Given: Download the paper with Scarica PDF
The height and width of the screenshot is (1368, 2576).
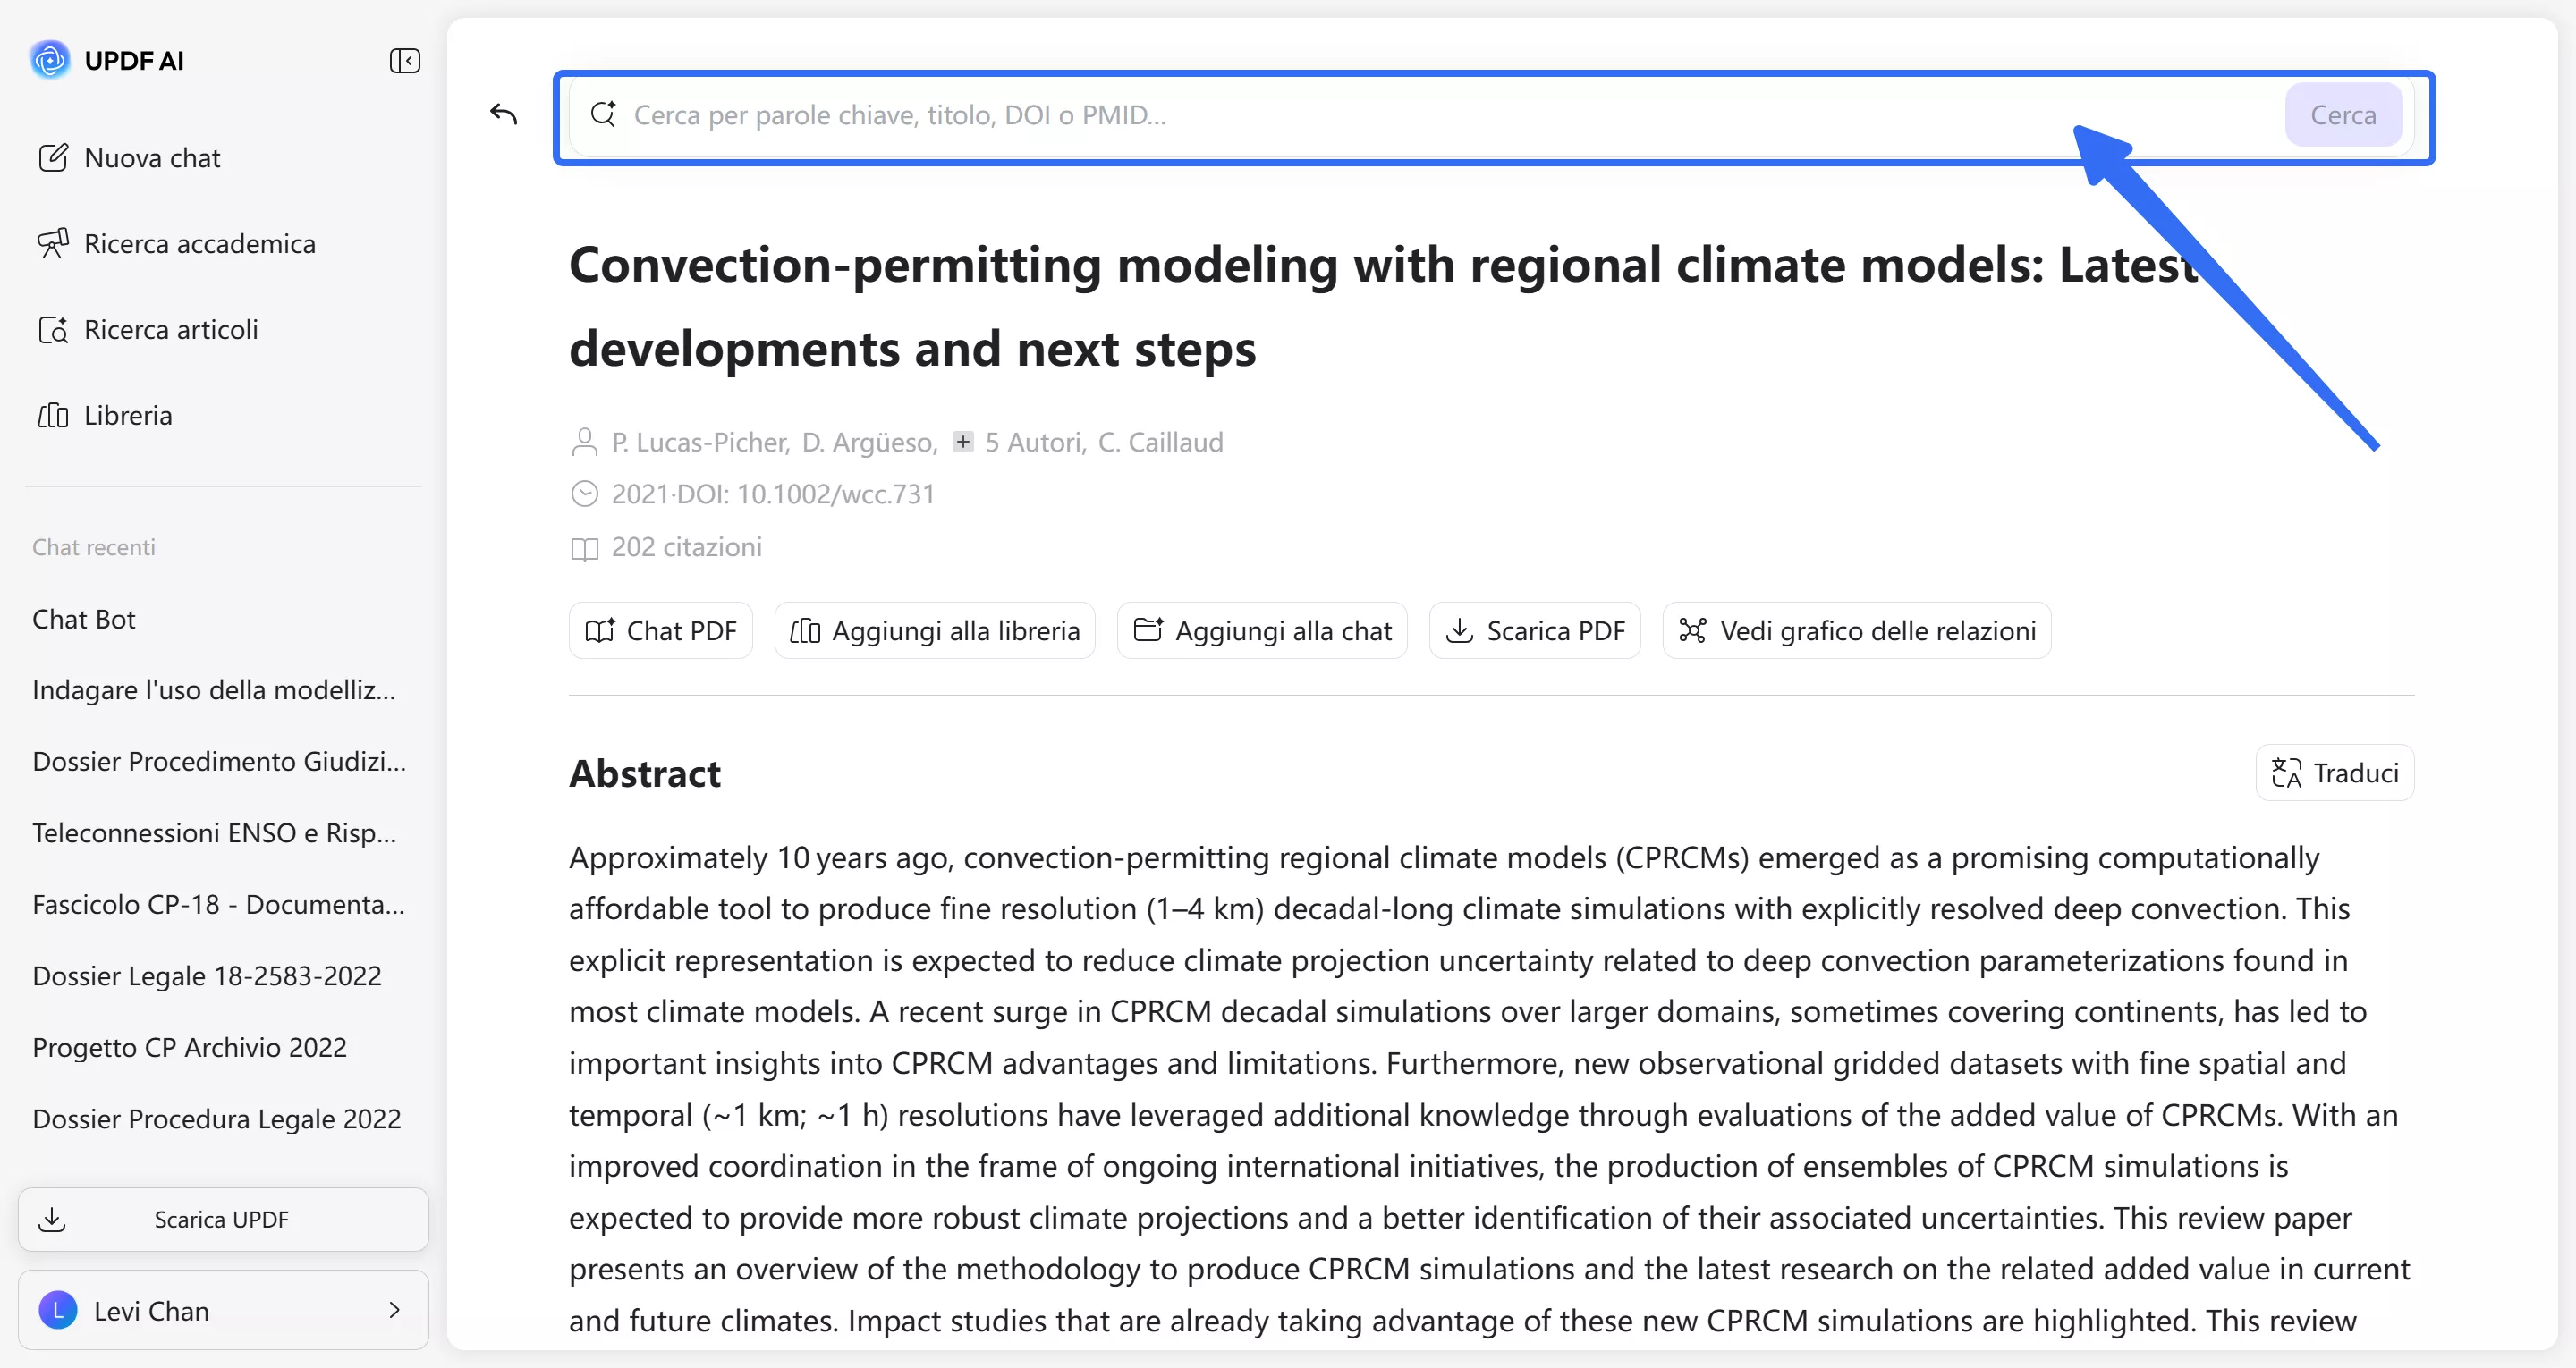Looking at the screenshot, I should coord(1535,631).
